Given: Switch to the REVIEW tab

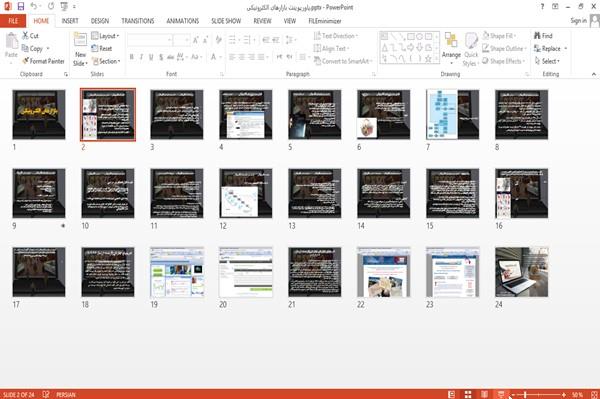Looking at the screenshot, I should 262,21.
